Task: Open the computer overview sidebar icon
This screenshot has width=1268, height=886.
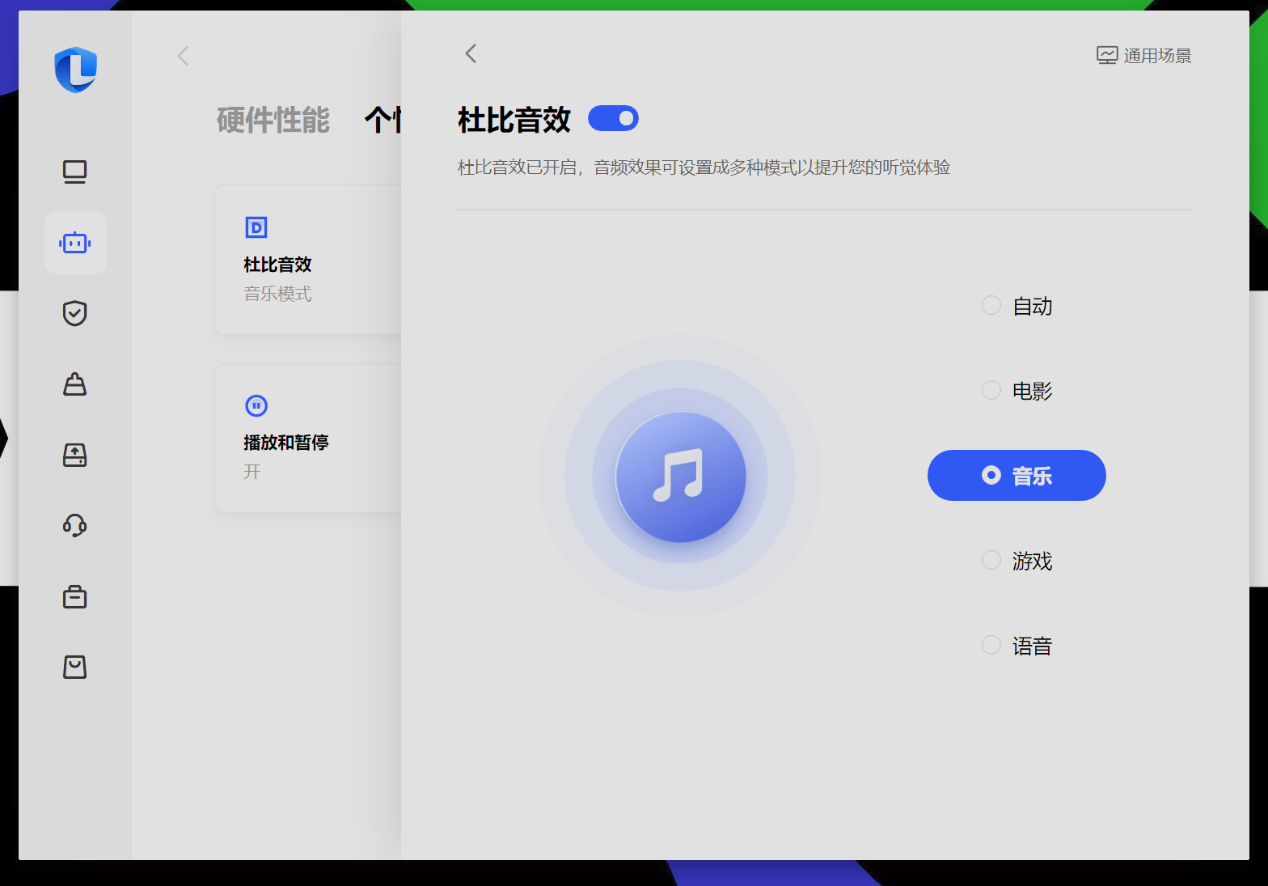Action: point(75,172)
